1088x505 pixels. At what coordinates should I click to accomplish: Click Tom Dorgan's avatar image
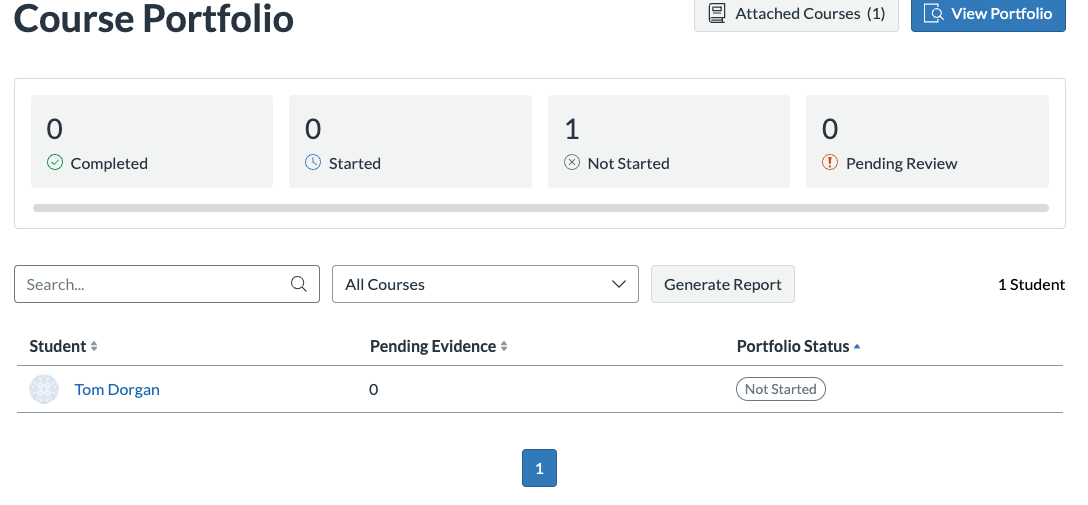(45, 390)
